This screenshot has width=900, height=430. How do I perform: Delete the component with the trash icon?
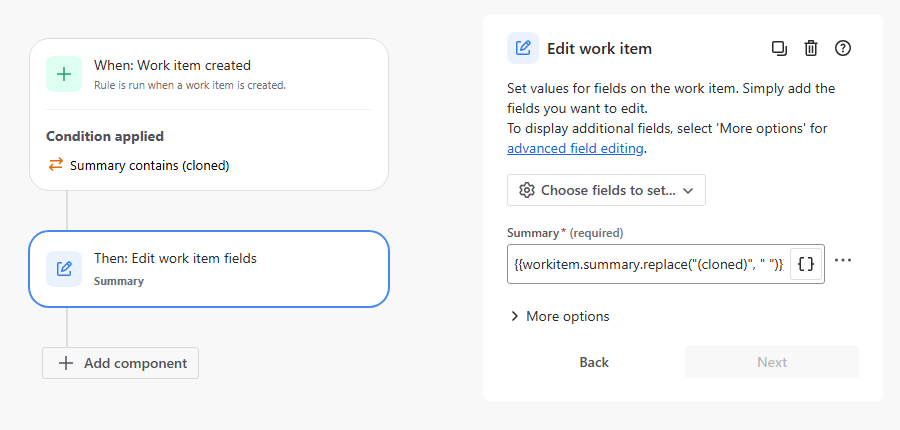[811, 48]
